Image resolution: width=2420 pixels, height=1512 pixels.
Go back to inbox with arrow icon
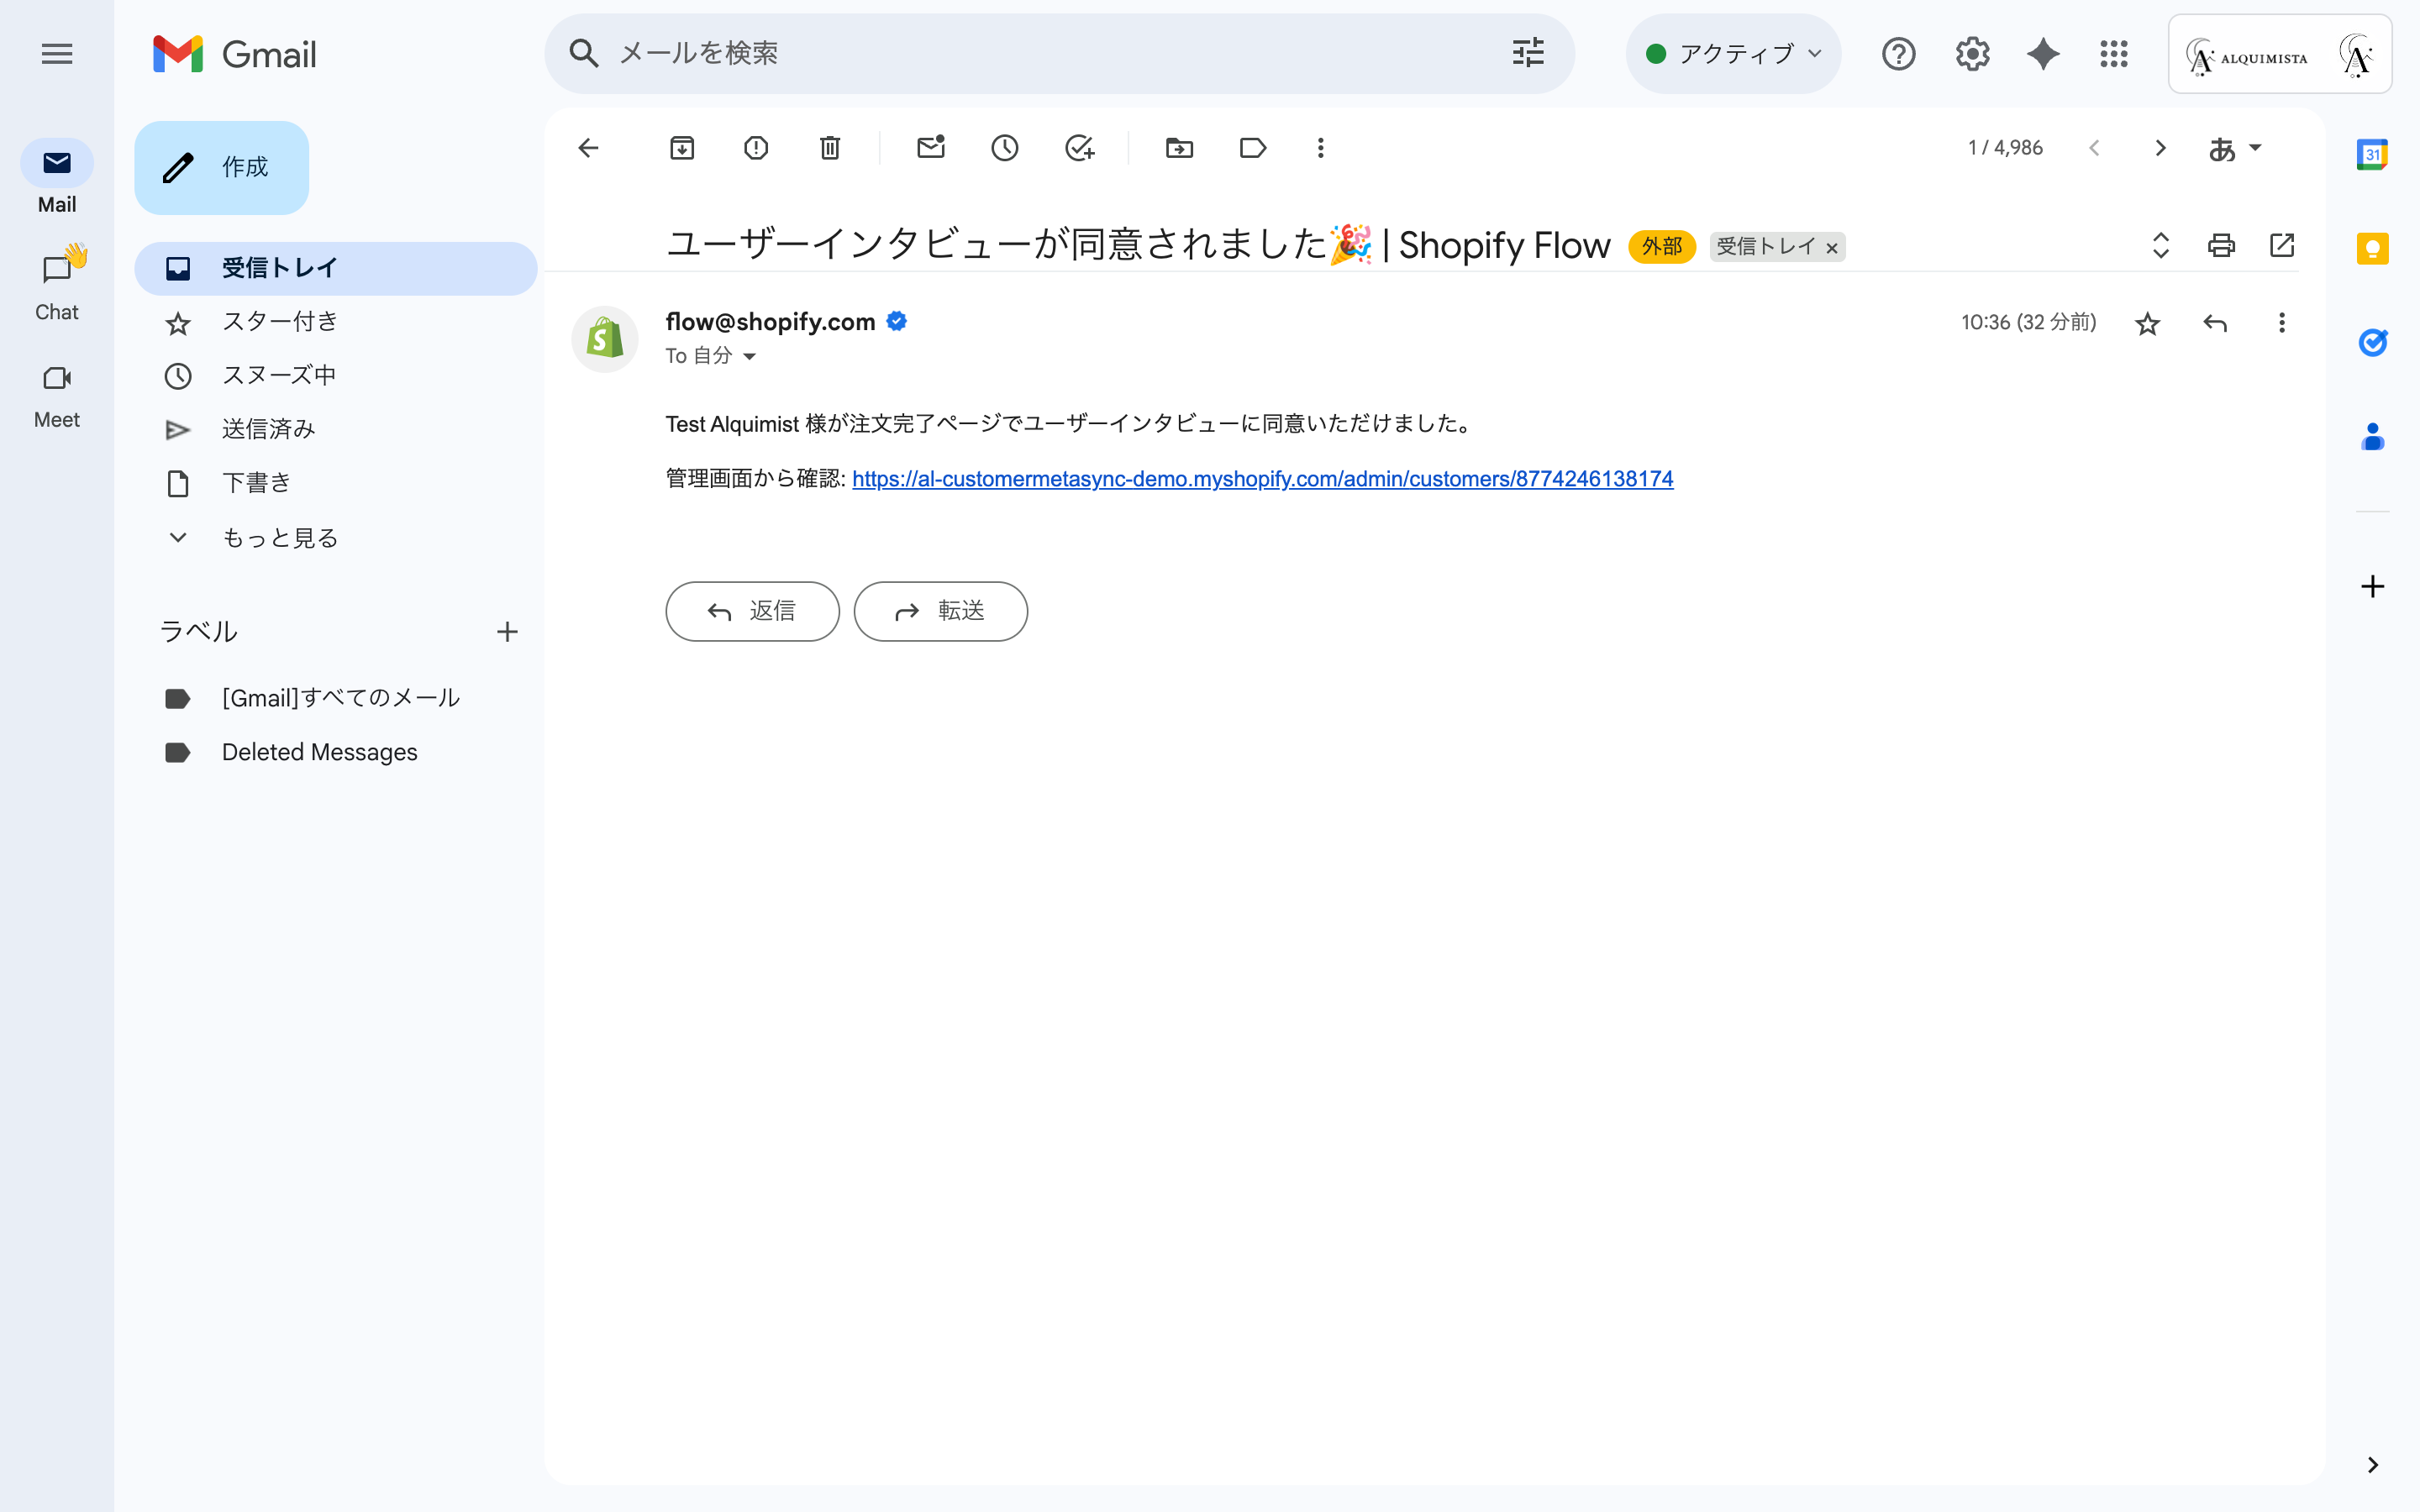point(588,148)
